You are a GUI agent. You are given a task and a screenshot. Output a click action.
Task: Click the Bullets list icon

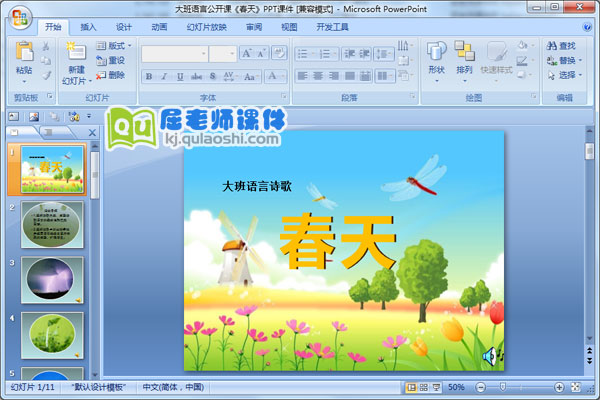point(303,54)
